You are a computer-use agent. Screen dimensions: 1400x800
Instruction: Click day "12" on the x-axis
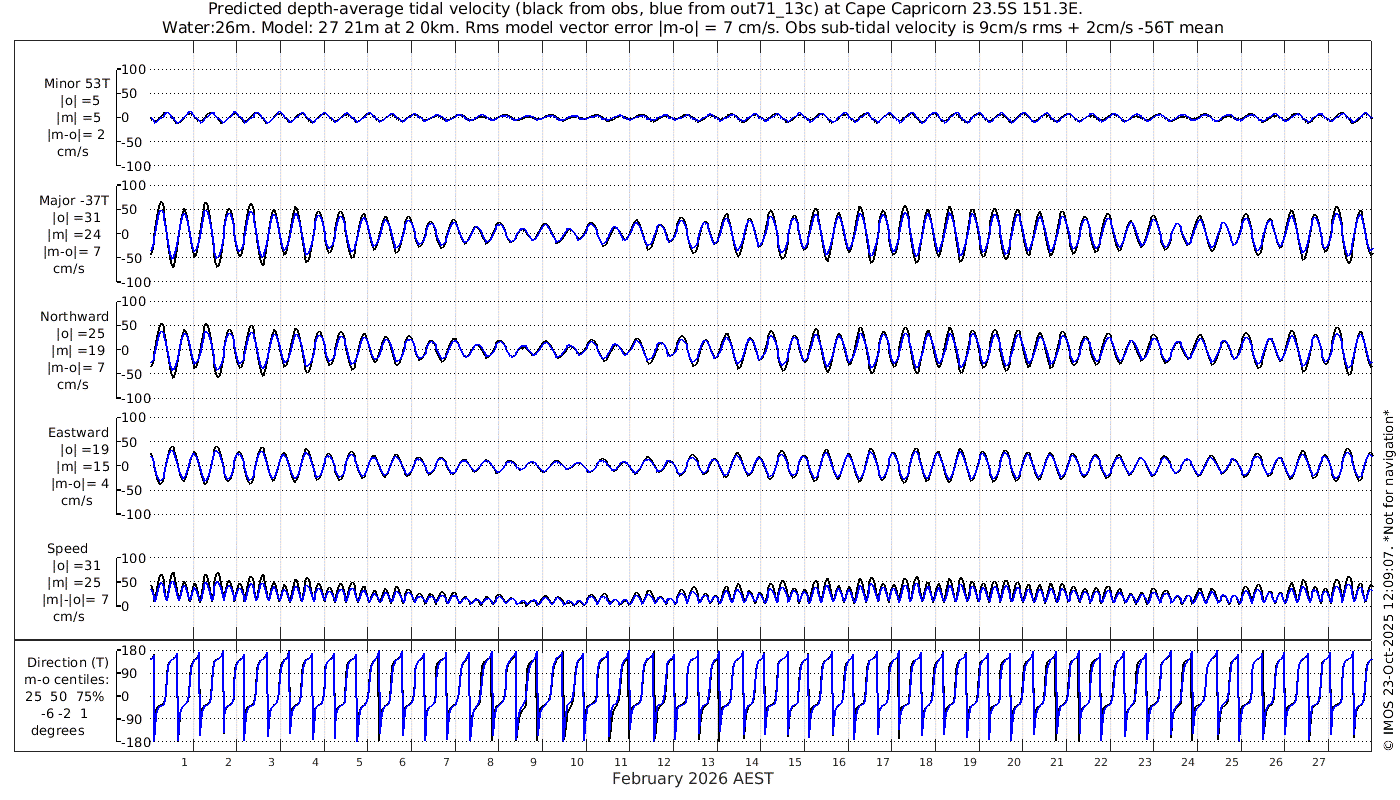point(664,762)
